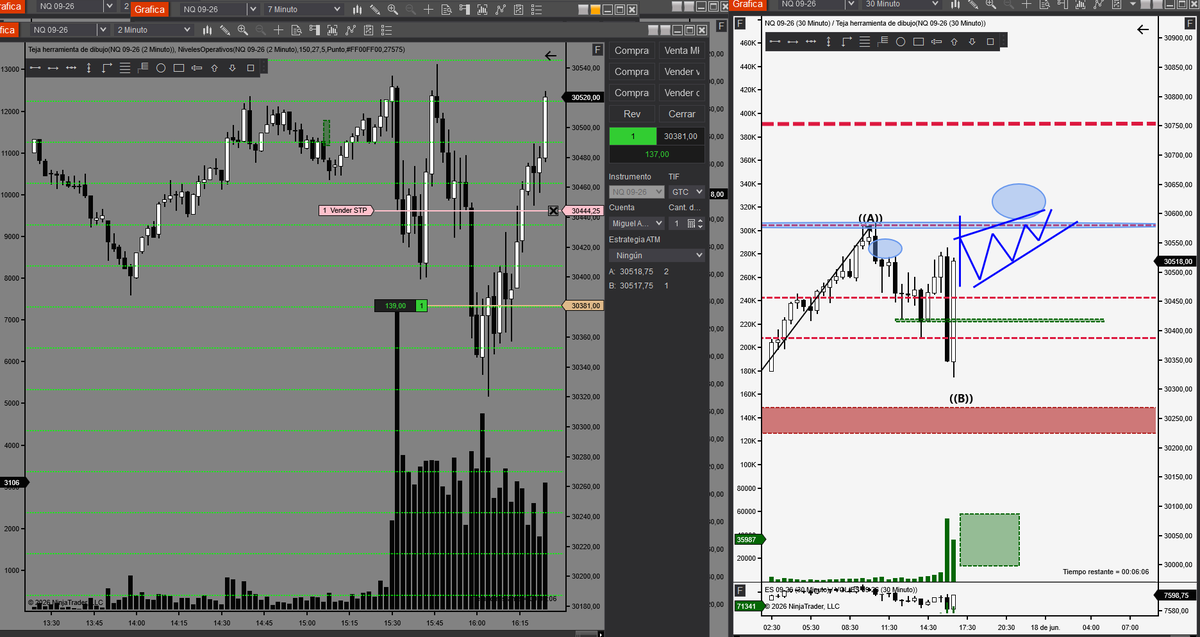Reverse position with Rev button
The width and height of the screenshot is (1200, 637).
click(x=632, y=114)
